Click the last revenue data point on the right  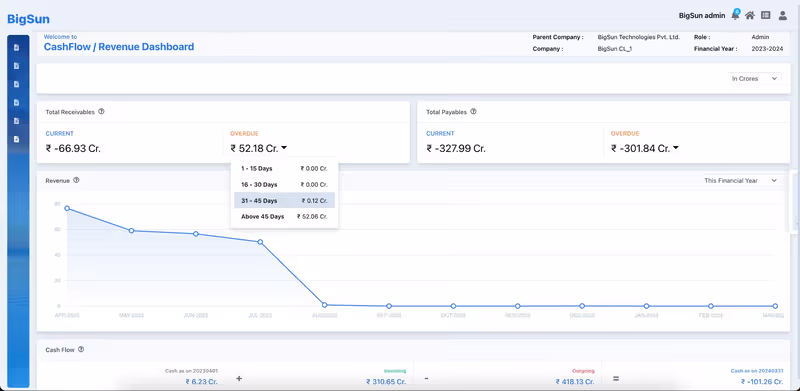tap(775, 306)
